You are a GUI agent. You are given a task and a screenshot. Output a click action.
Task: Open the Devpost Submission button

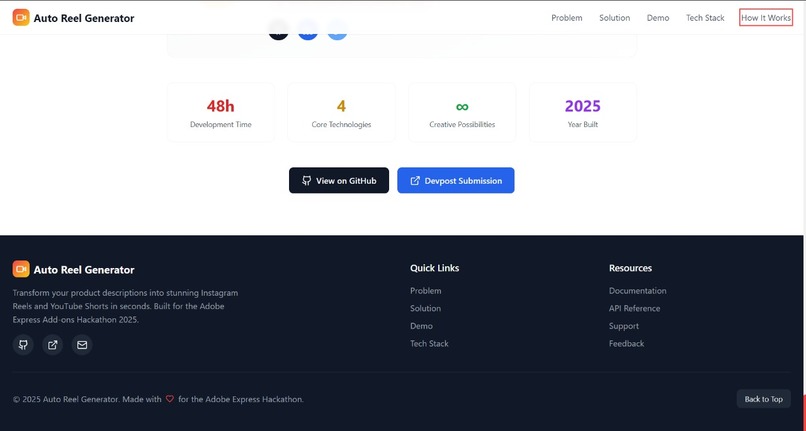click(456, 181)
